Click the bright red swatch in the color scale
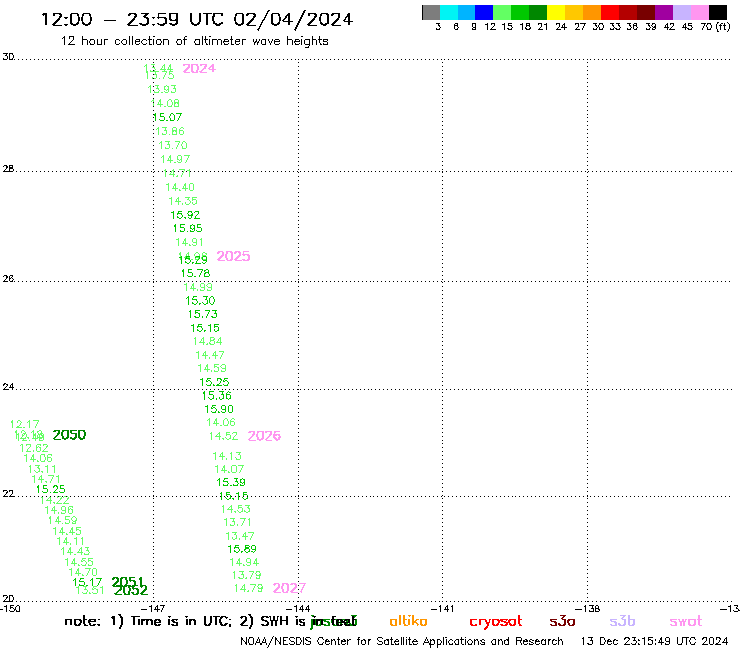 coord(610,12)
